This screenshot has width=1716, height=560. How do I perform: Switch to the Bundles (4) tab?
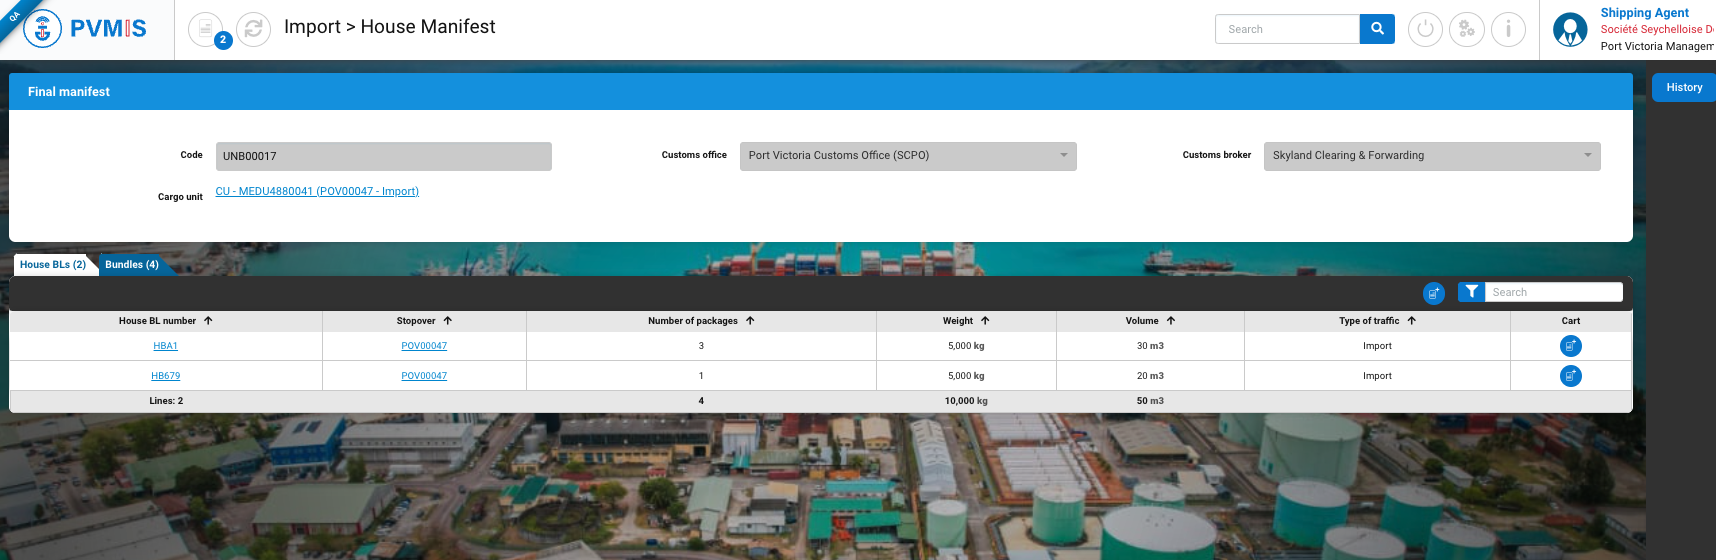[x=132, y=265]
